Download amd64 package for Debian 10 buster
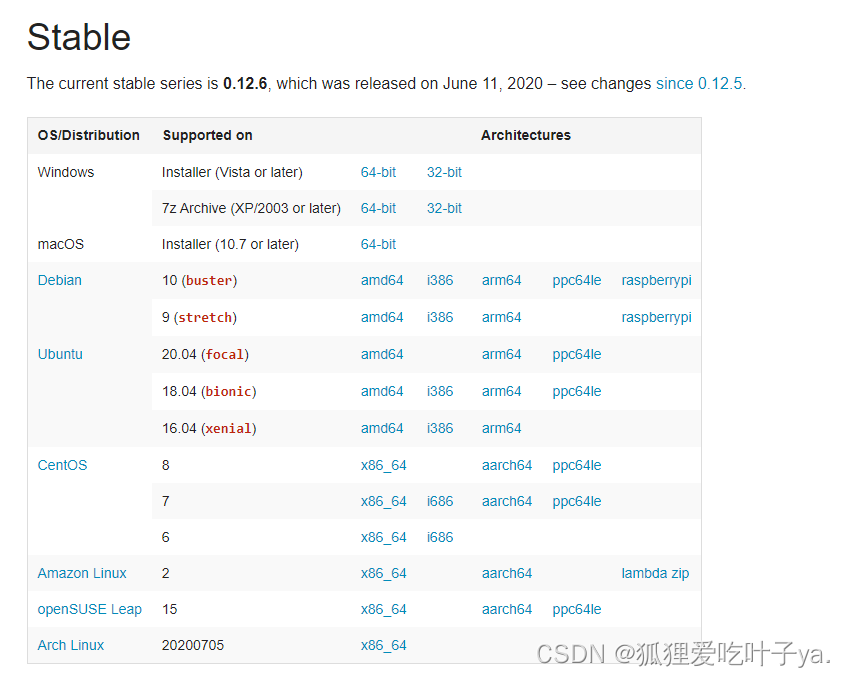 [382, 280]
